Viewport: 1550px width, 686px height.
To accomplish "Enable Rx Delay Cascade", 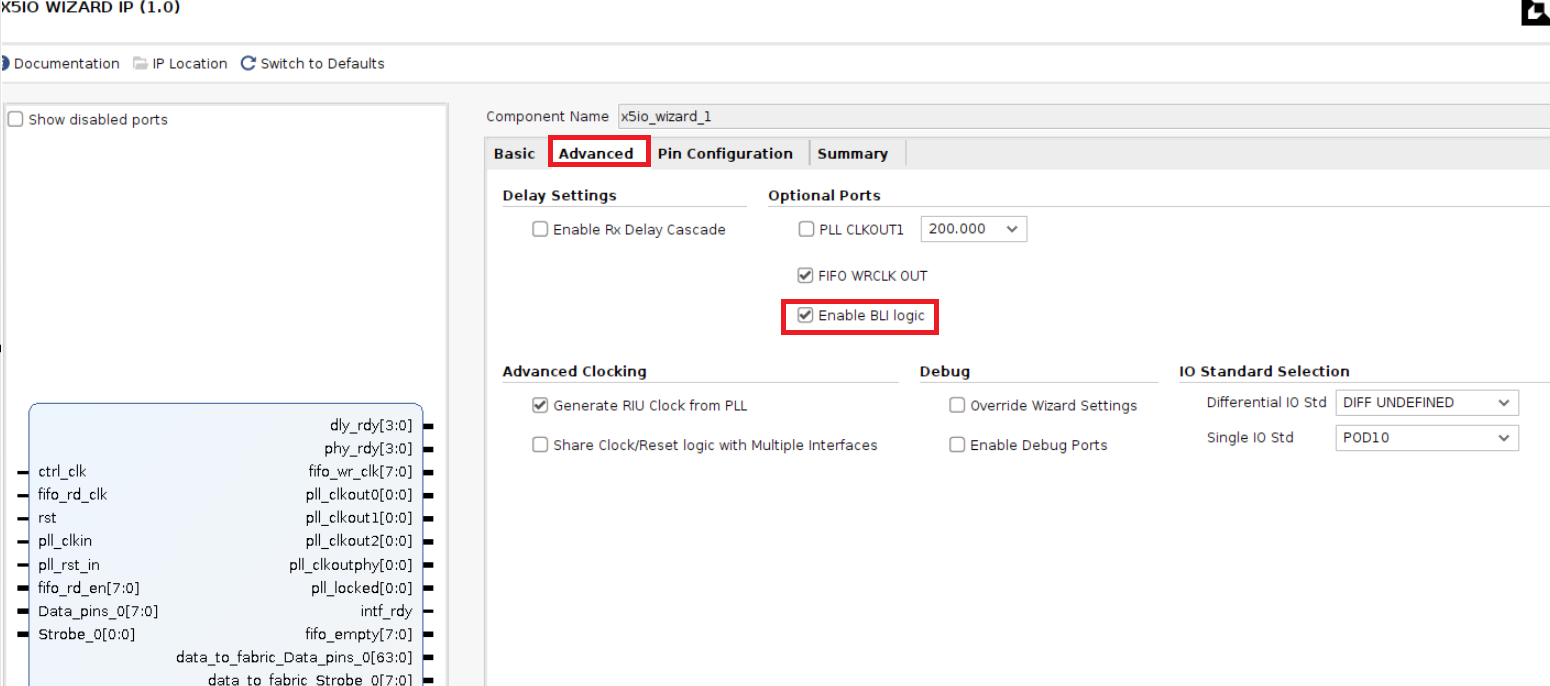I will [540, 229].
